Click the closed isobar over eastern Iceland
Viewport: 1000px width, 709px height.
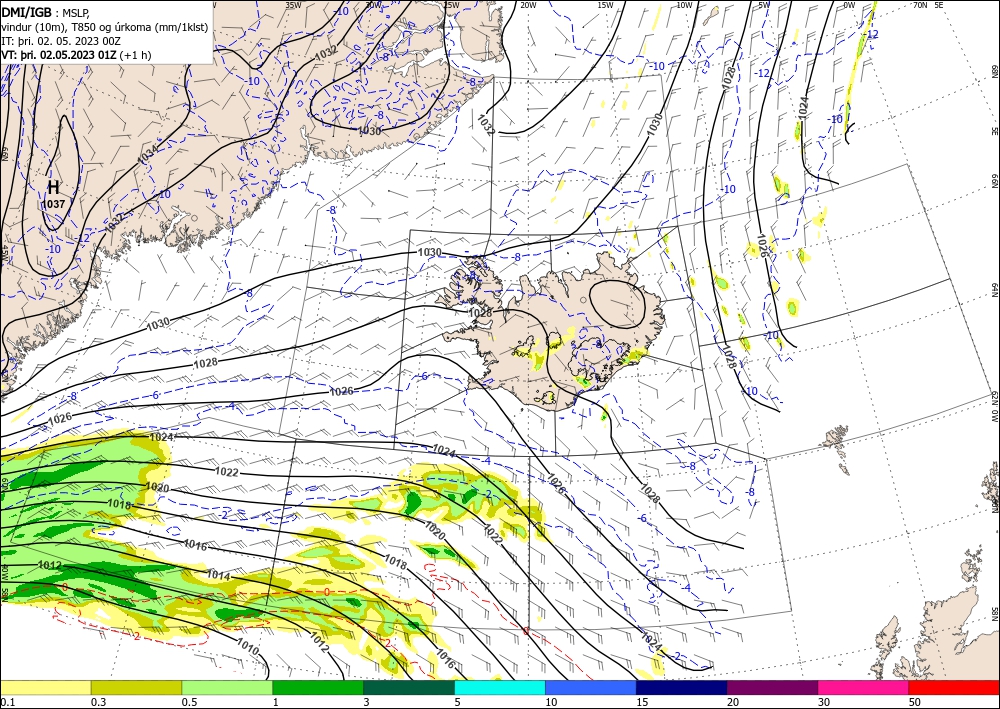click(618, 303)
